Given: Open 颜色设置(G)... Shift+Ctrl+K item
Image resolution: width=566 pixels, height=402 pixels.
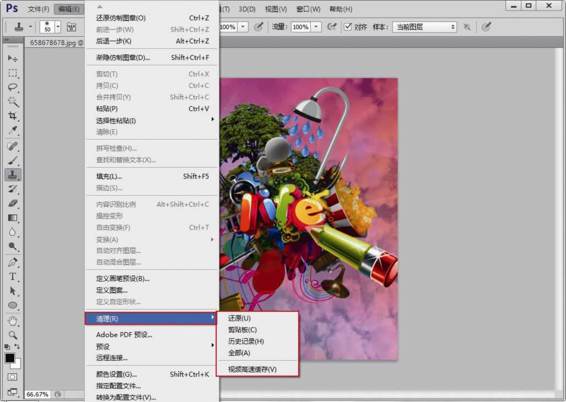Looking at the screenshot, I should (152, 375).
